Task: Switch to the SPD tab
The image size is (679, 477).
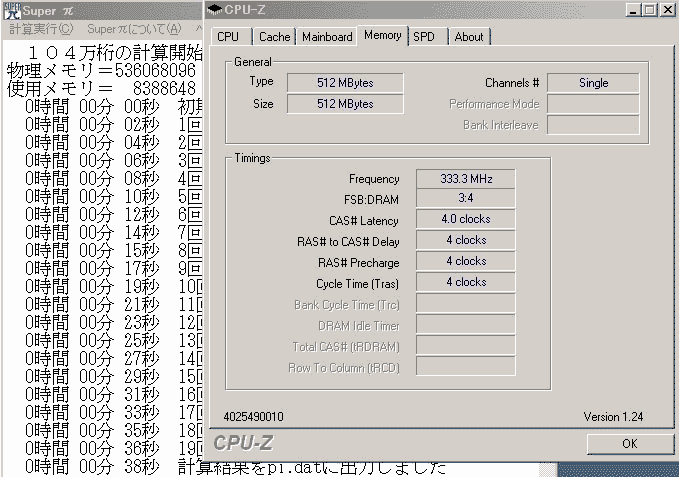Action: point(427,37)
